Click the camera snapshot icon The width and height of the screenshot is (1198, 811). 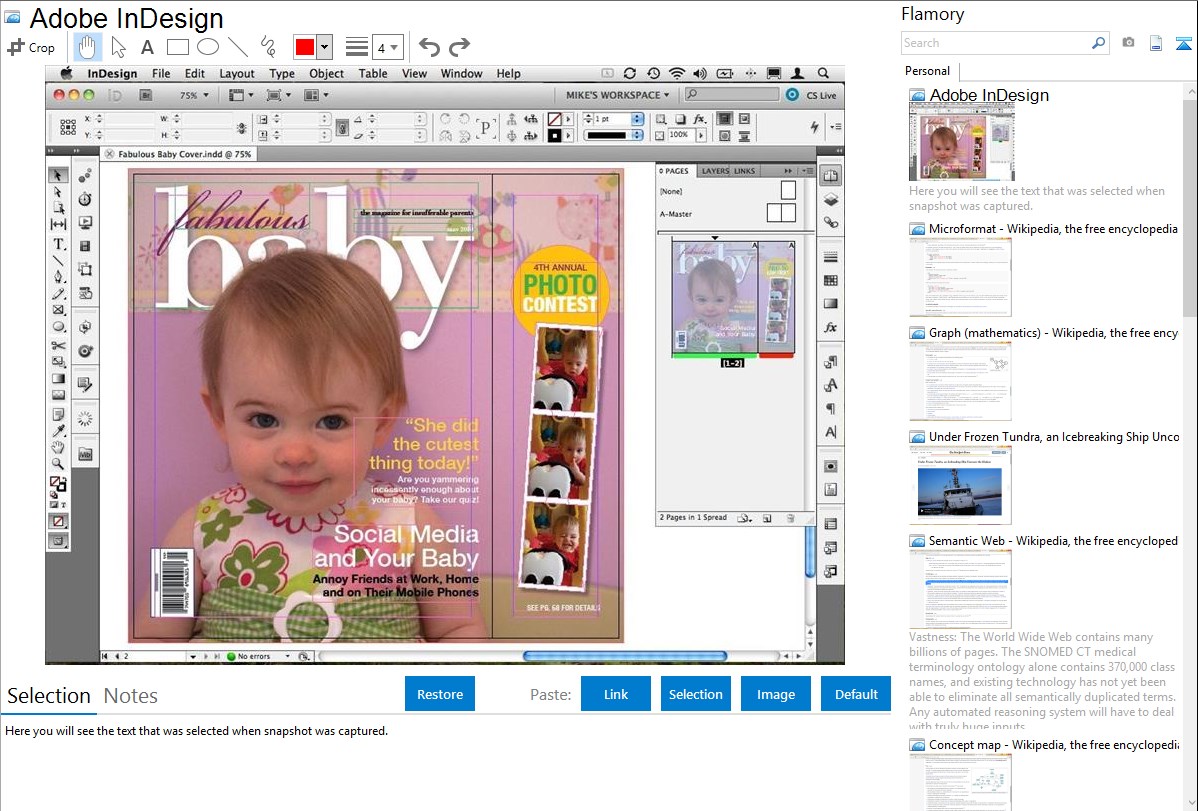tap(1128, 43)
